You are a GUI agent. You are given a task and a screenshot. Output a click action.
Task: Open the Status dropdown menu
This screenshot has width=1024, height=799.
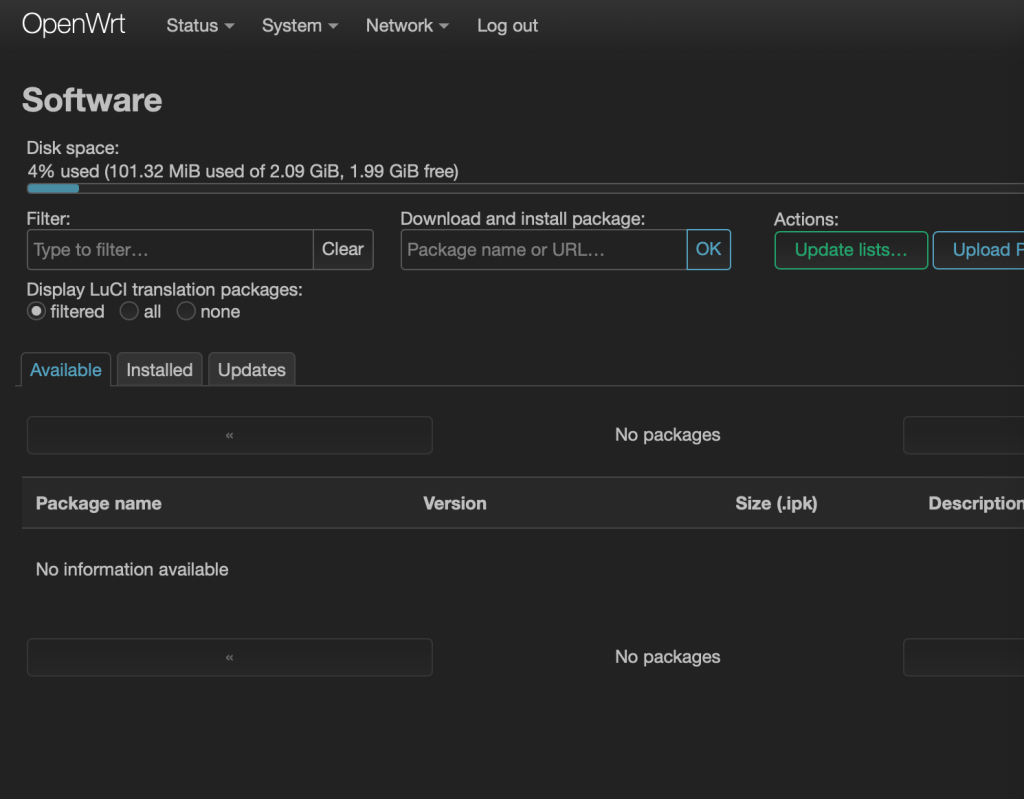200,26
